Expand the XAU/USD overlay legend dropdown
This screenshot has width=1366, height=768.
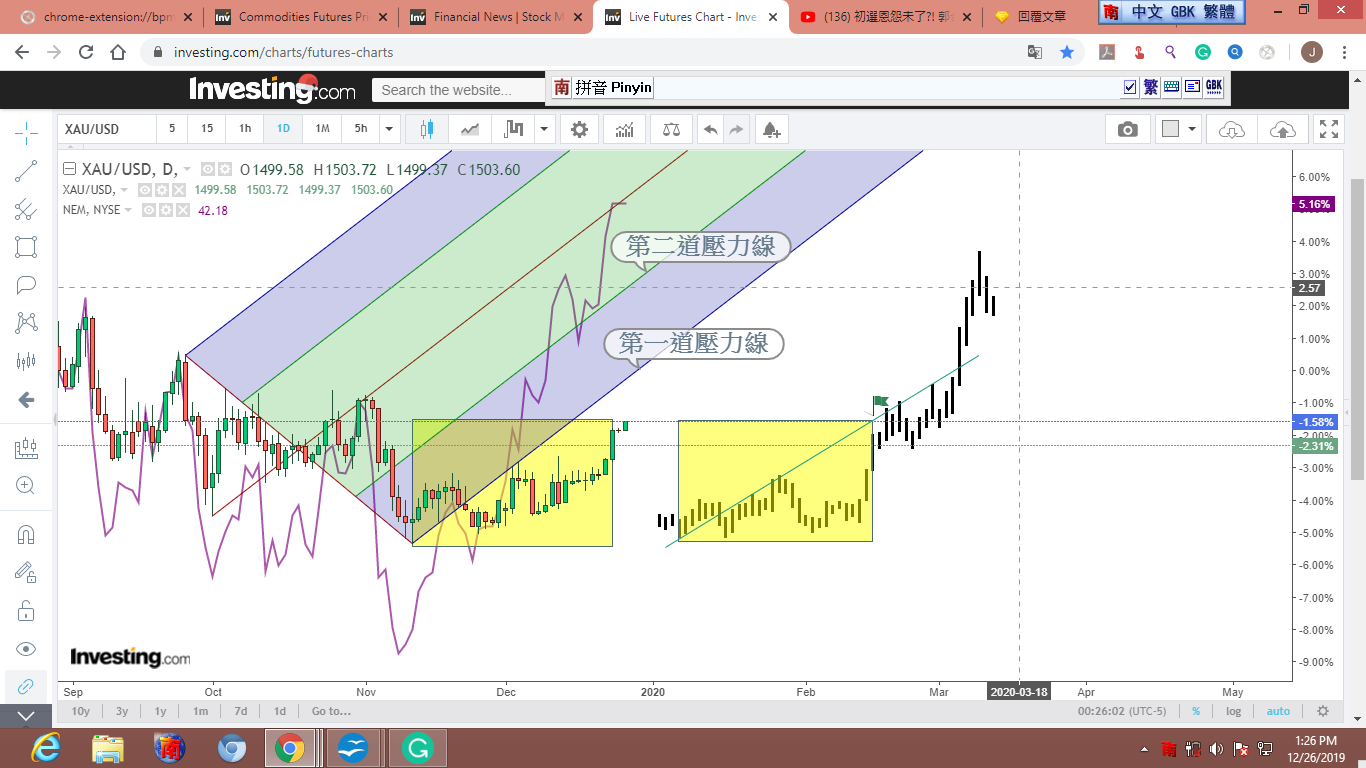point(124,190)
